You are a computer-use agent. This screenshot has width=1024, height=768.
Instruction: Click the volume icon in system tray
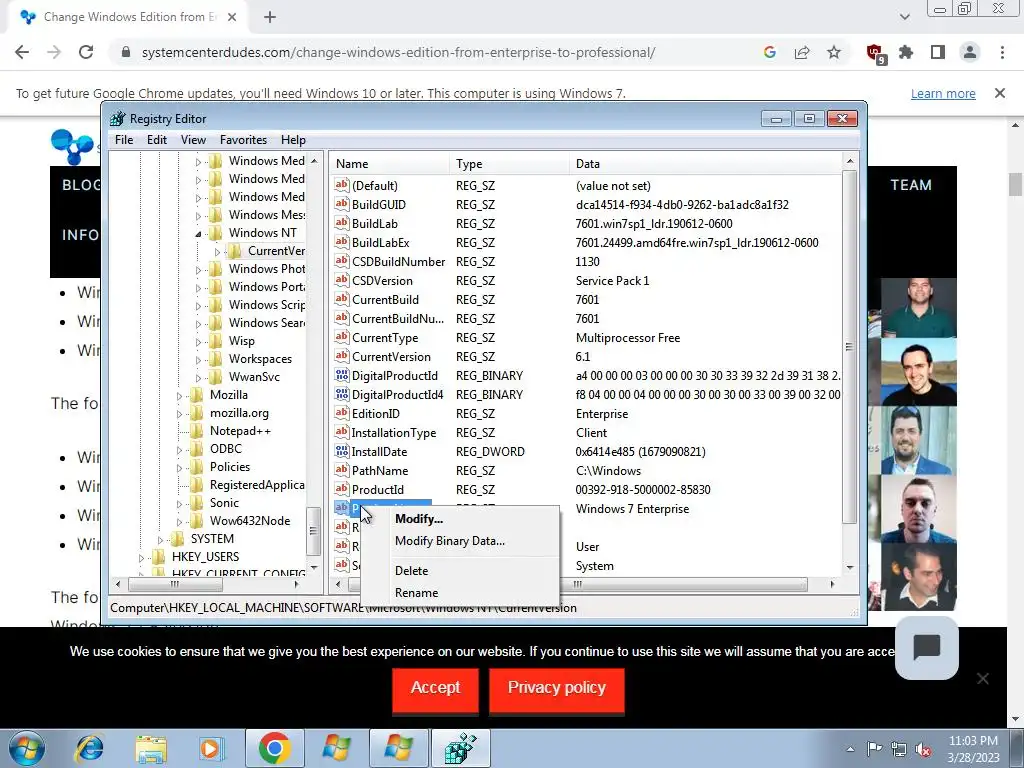pyautogui.click(x=923, y=749)
